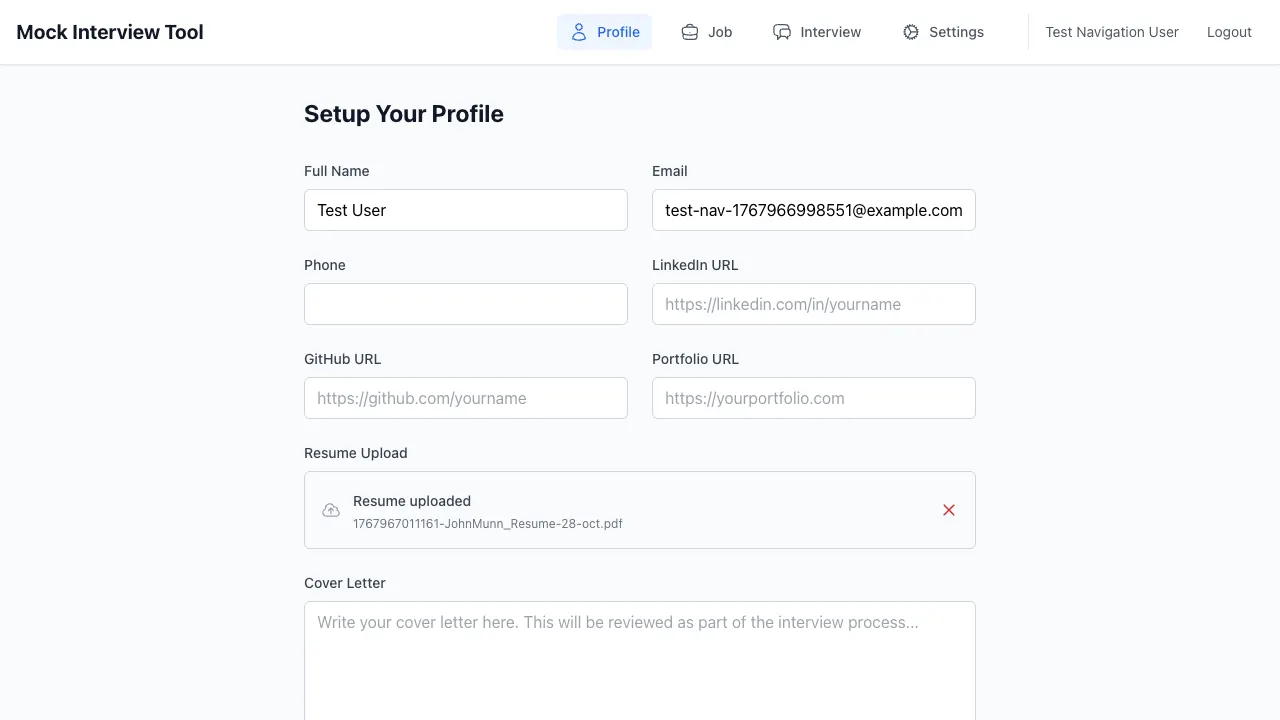Focus the Full Name field
Image resolution: width=1280 pixels, height=720 pixels.
pos(466,210)
